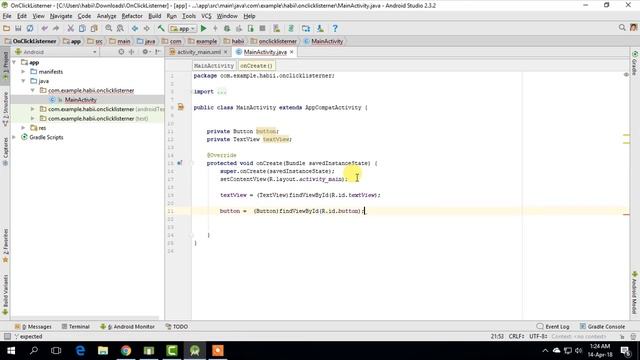Click the Copy icon in toolbar
This screenshot has height=360, width=640.
[x=82, y=29]
